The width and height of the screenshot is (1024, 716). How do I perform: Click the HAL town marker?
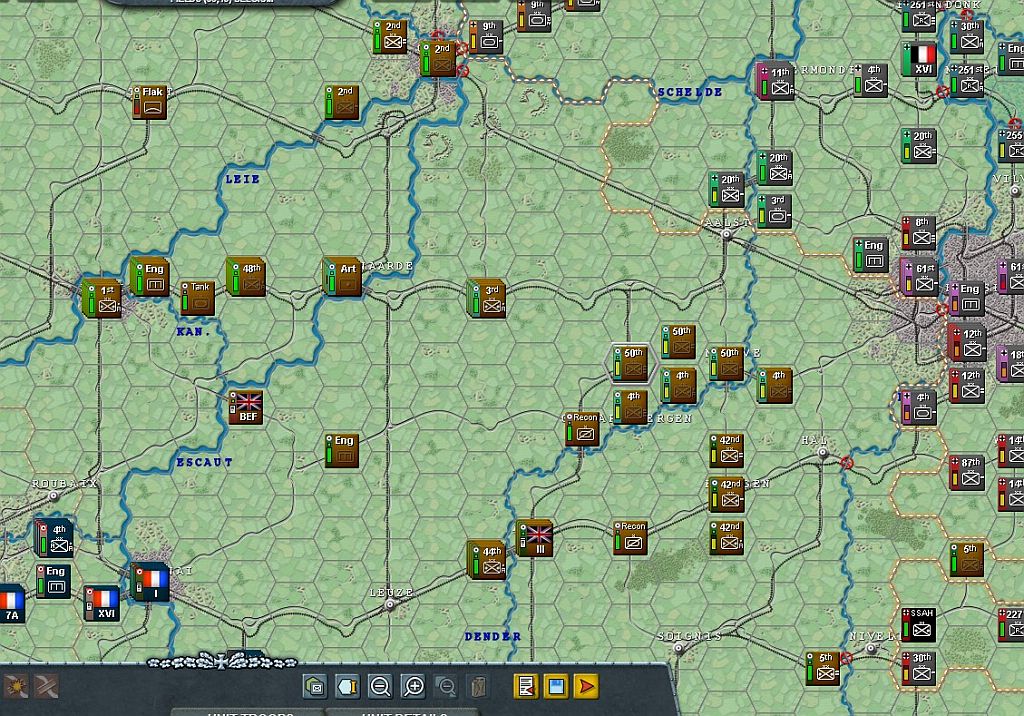coord(822,452)
